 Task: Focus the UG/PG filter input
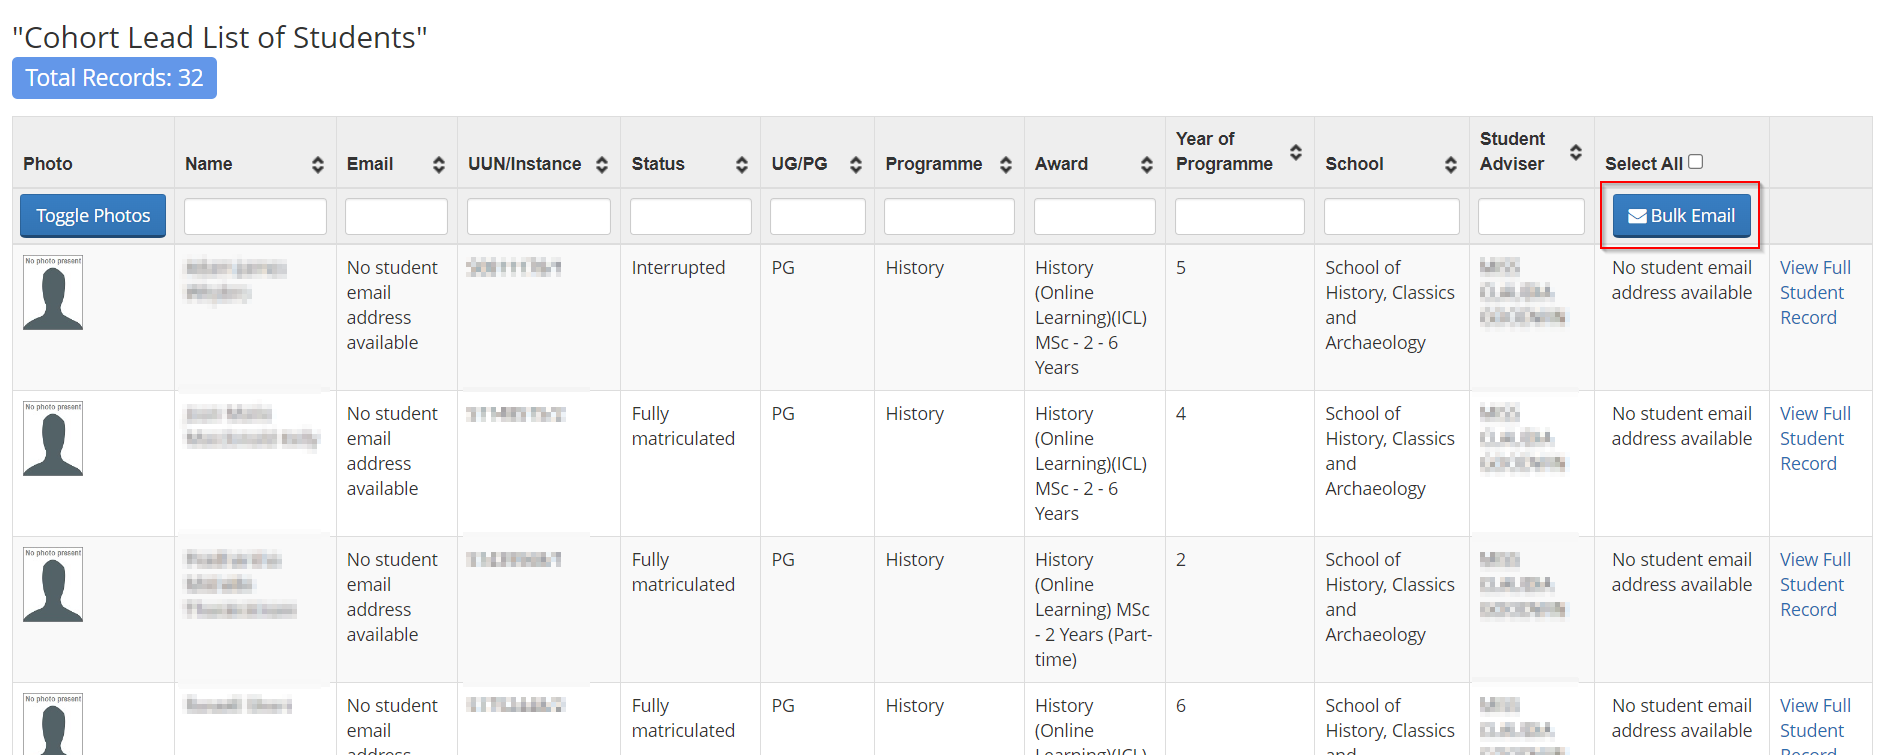point(817,217)
